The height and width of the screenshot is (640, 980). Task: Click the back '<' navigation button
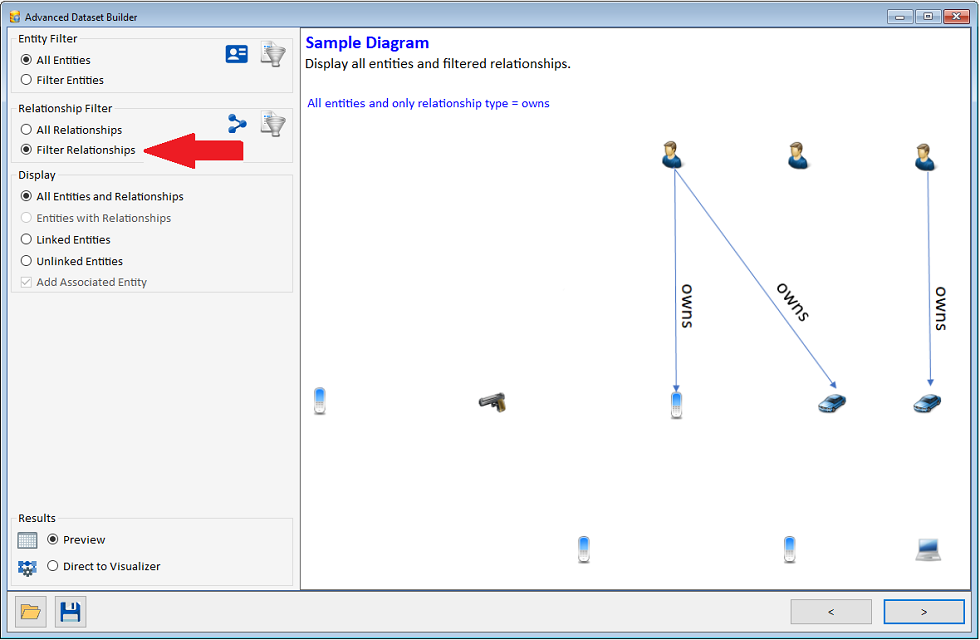[x=831, y=611]
